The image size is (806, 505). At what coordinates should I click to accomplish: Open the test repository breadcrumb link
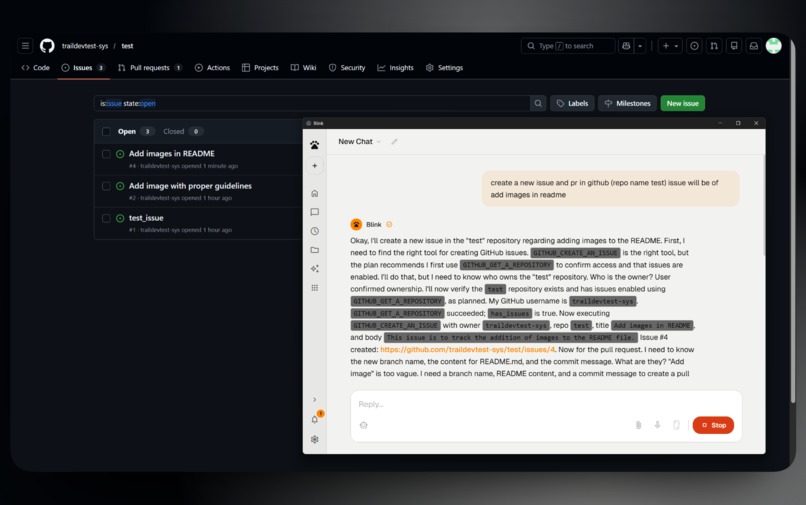coord(127,46)
